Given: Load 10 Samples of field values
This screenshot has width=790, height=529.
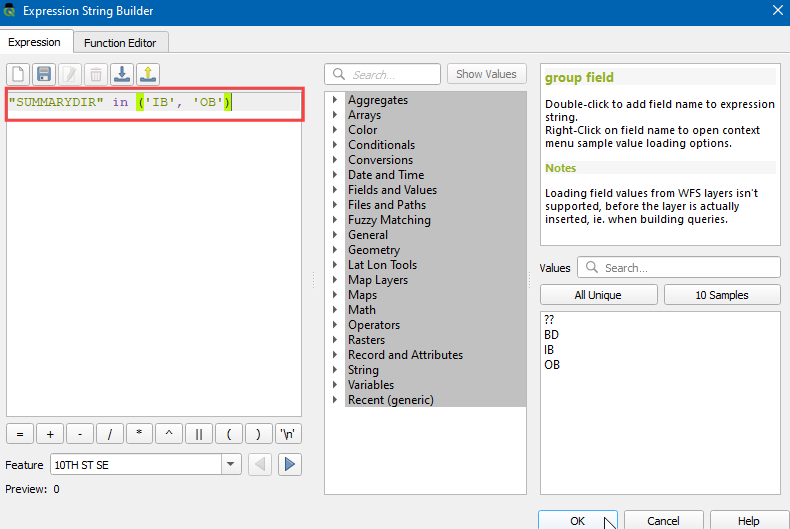Looking at the screenshot, I should tap(722, 295).
